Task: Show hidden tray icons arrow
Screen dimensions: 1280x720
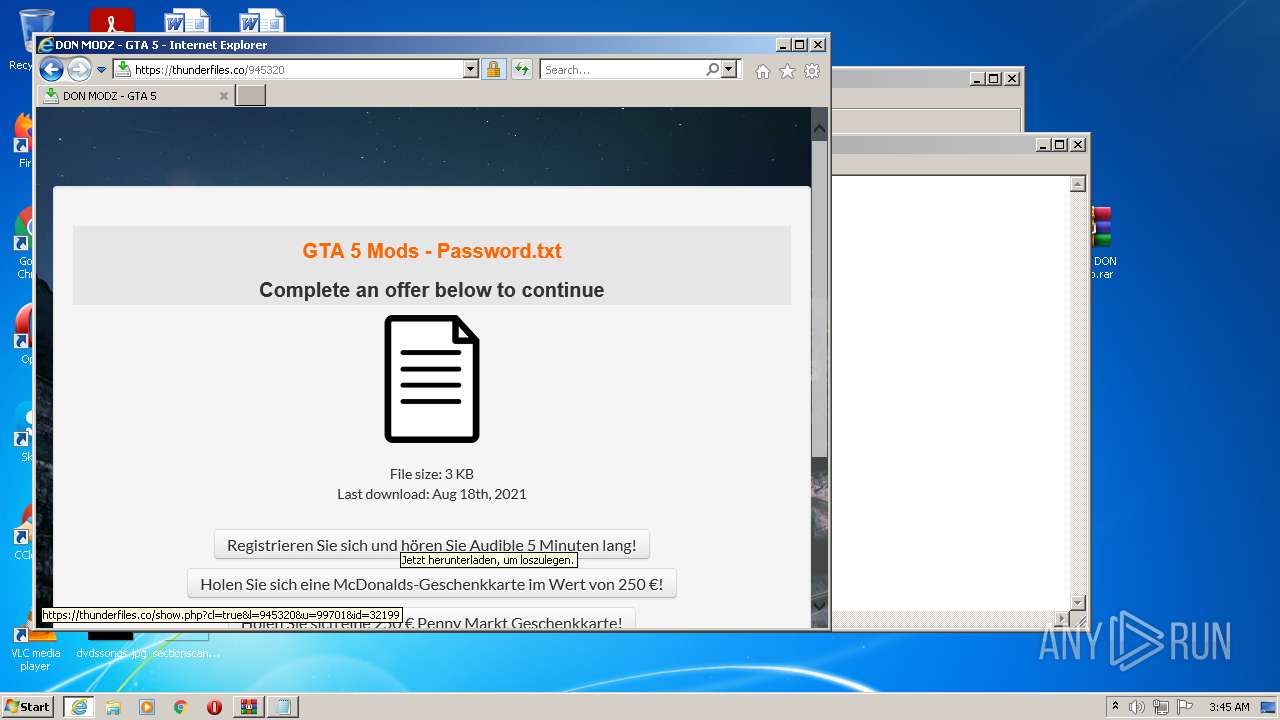Action: tap(1115, 707)
